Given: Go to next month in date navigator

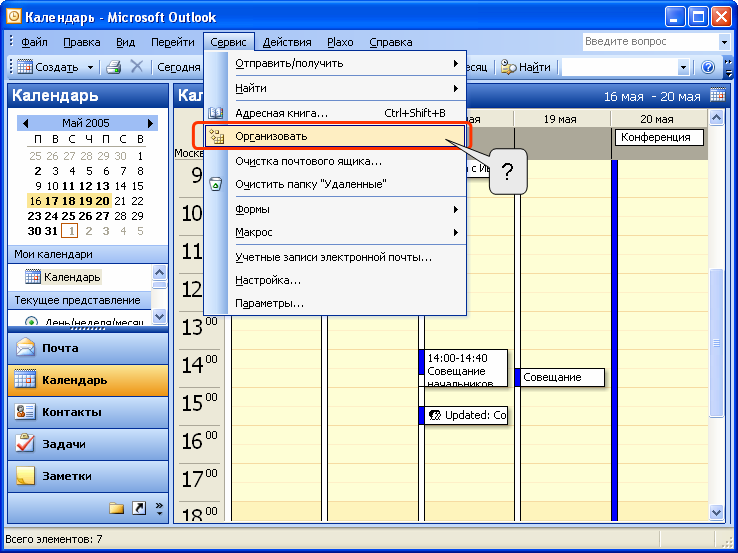Looking at the screenshot, I should 150,123.
